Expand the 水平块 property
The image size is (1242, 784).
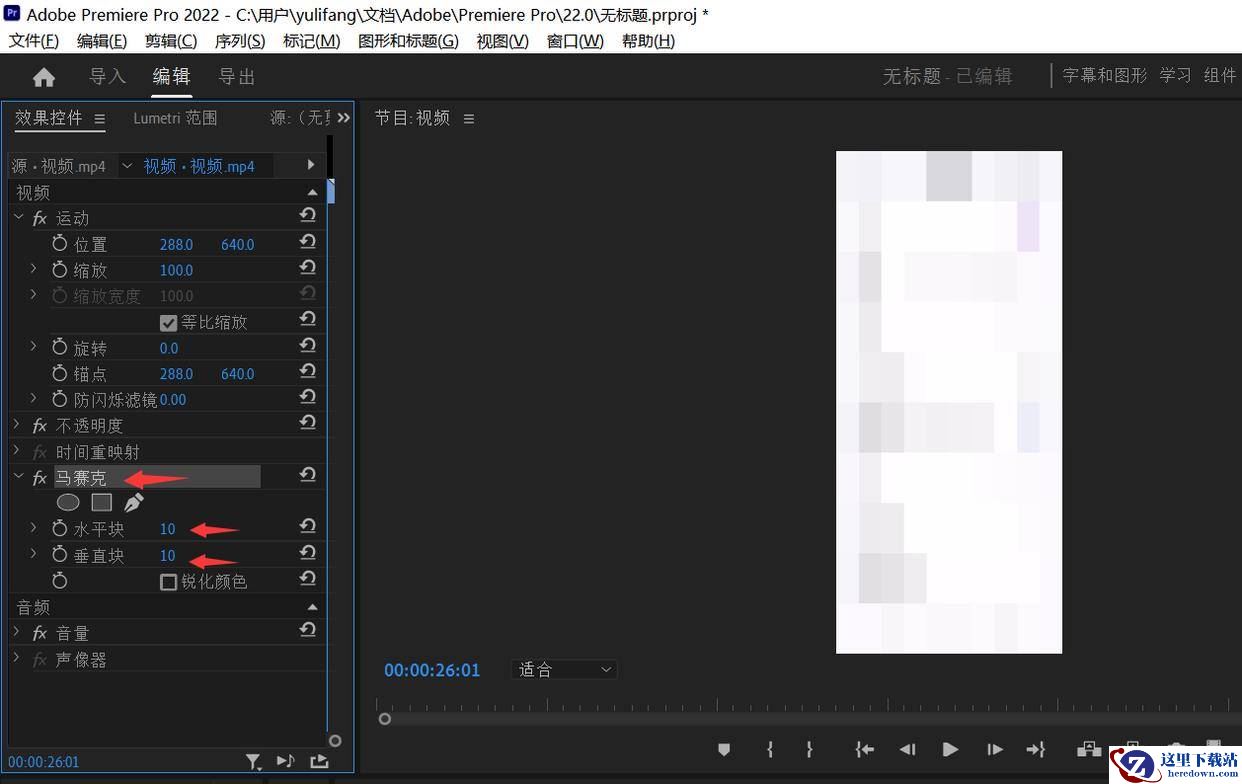pos(33,528)
